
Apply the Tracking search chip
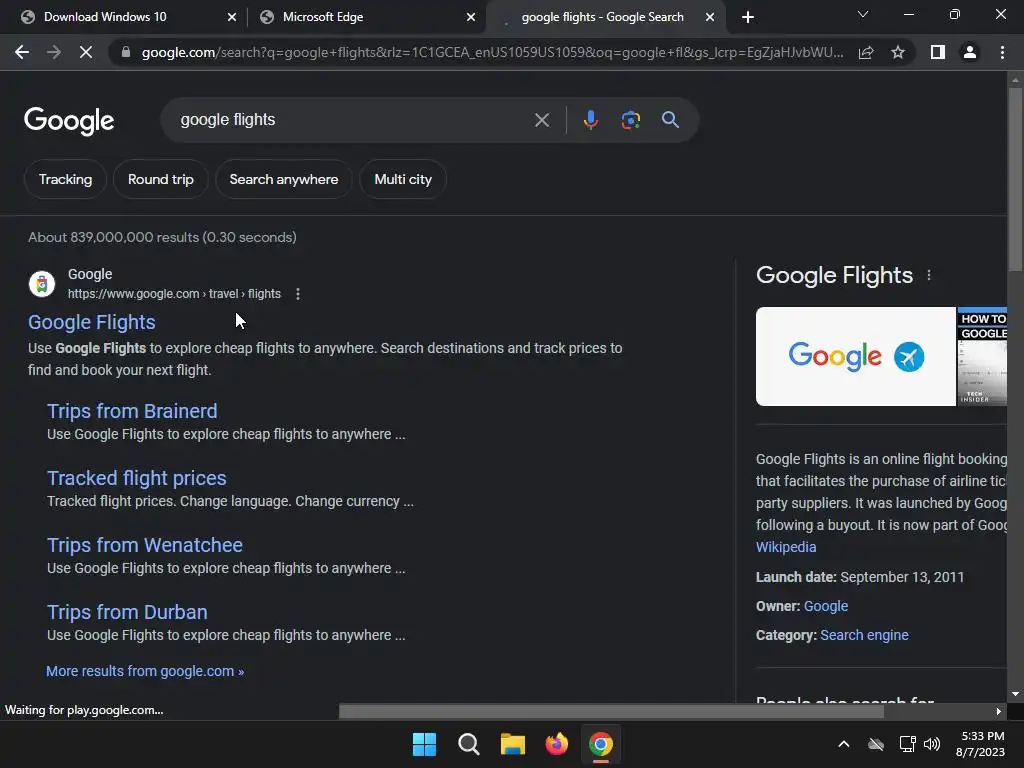pos(65,179)
